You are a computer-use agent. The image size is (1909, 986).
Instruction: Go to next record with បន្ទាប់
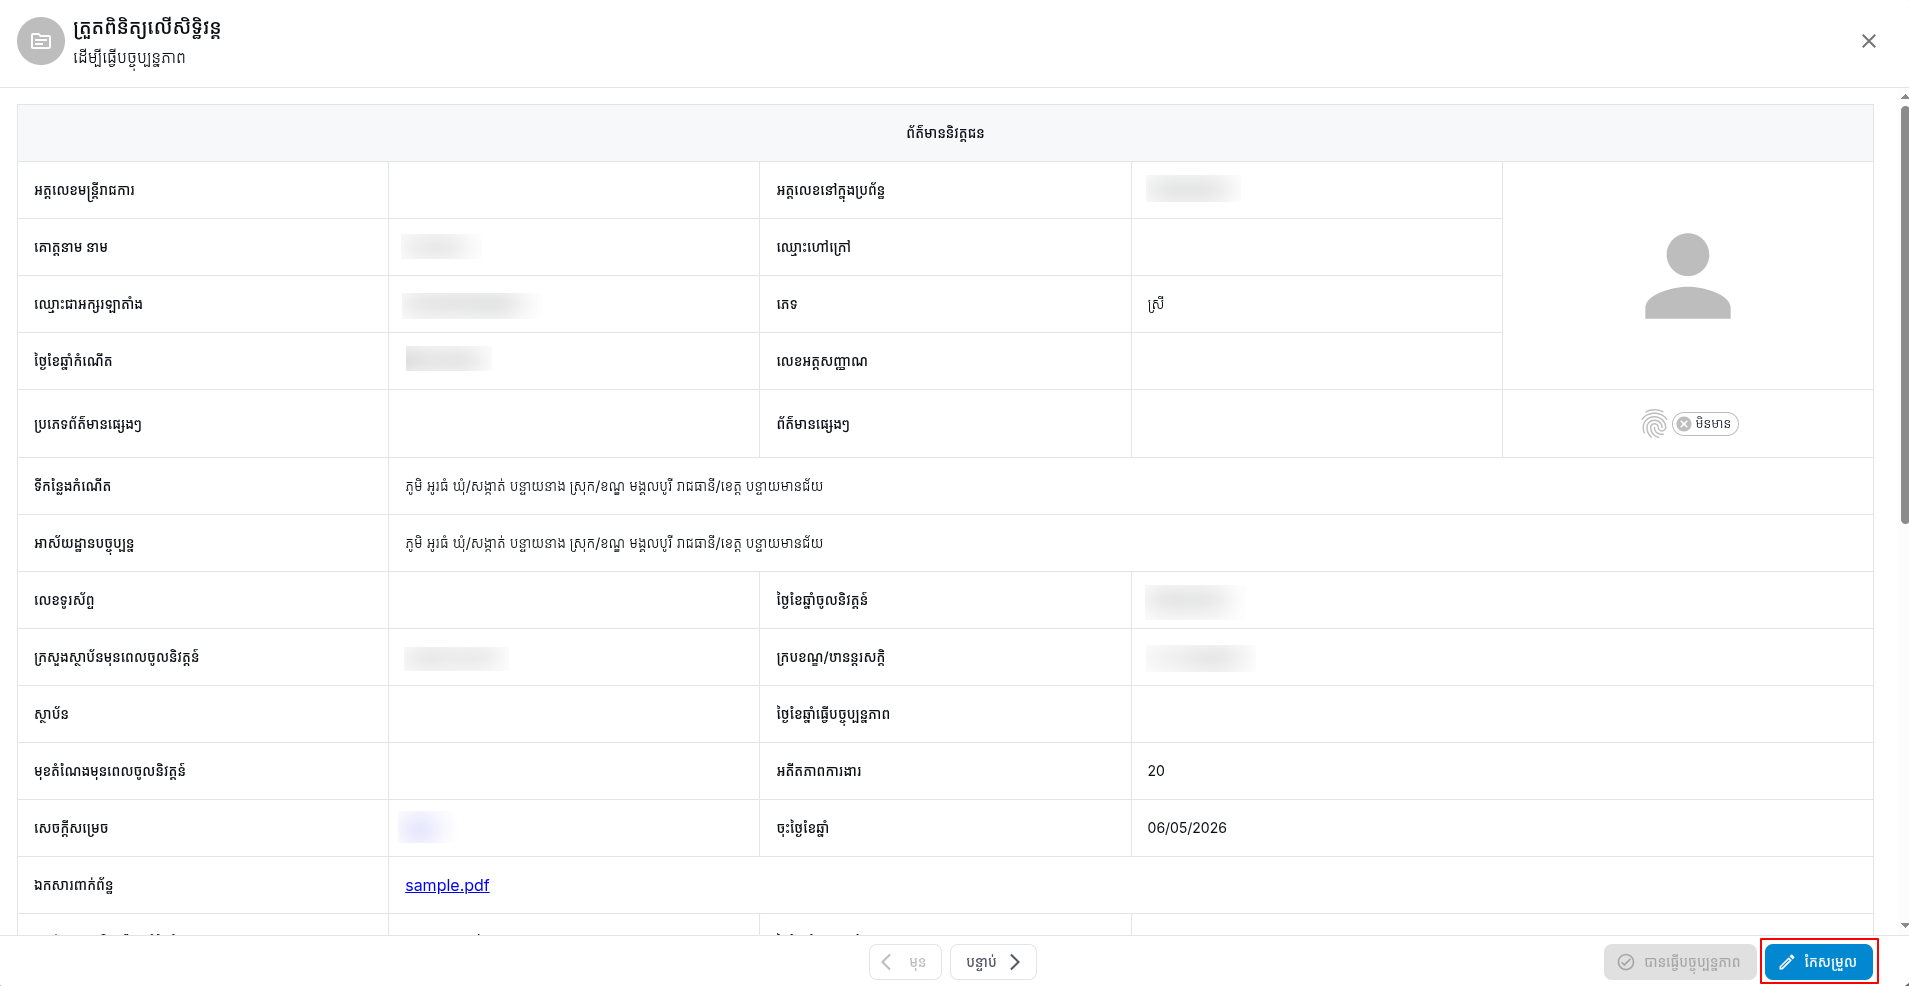(x=993, y=962)
